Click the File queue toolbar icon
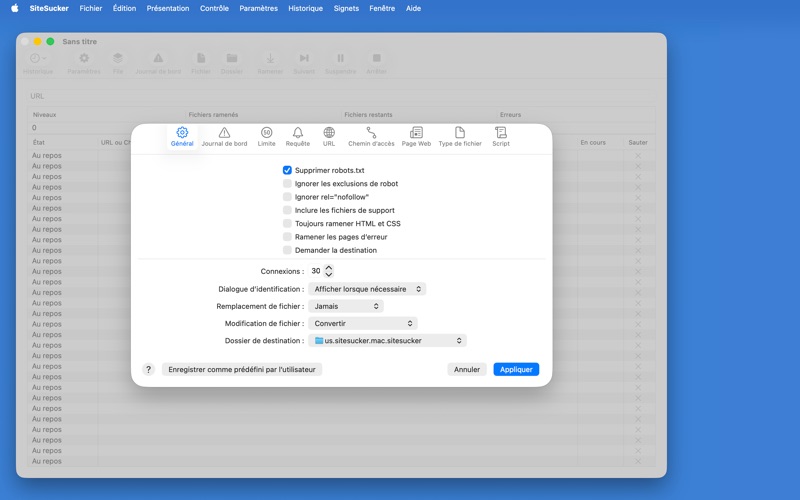 coord(118,58)
